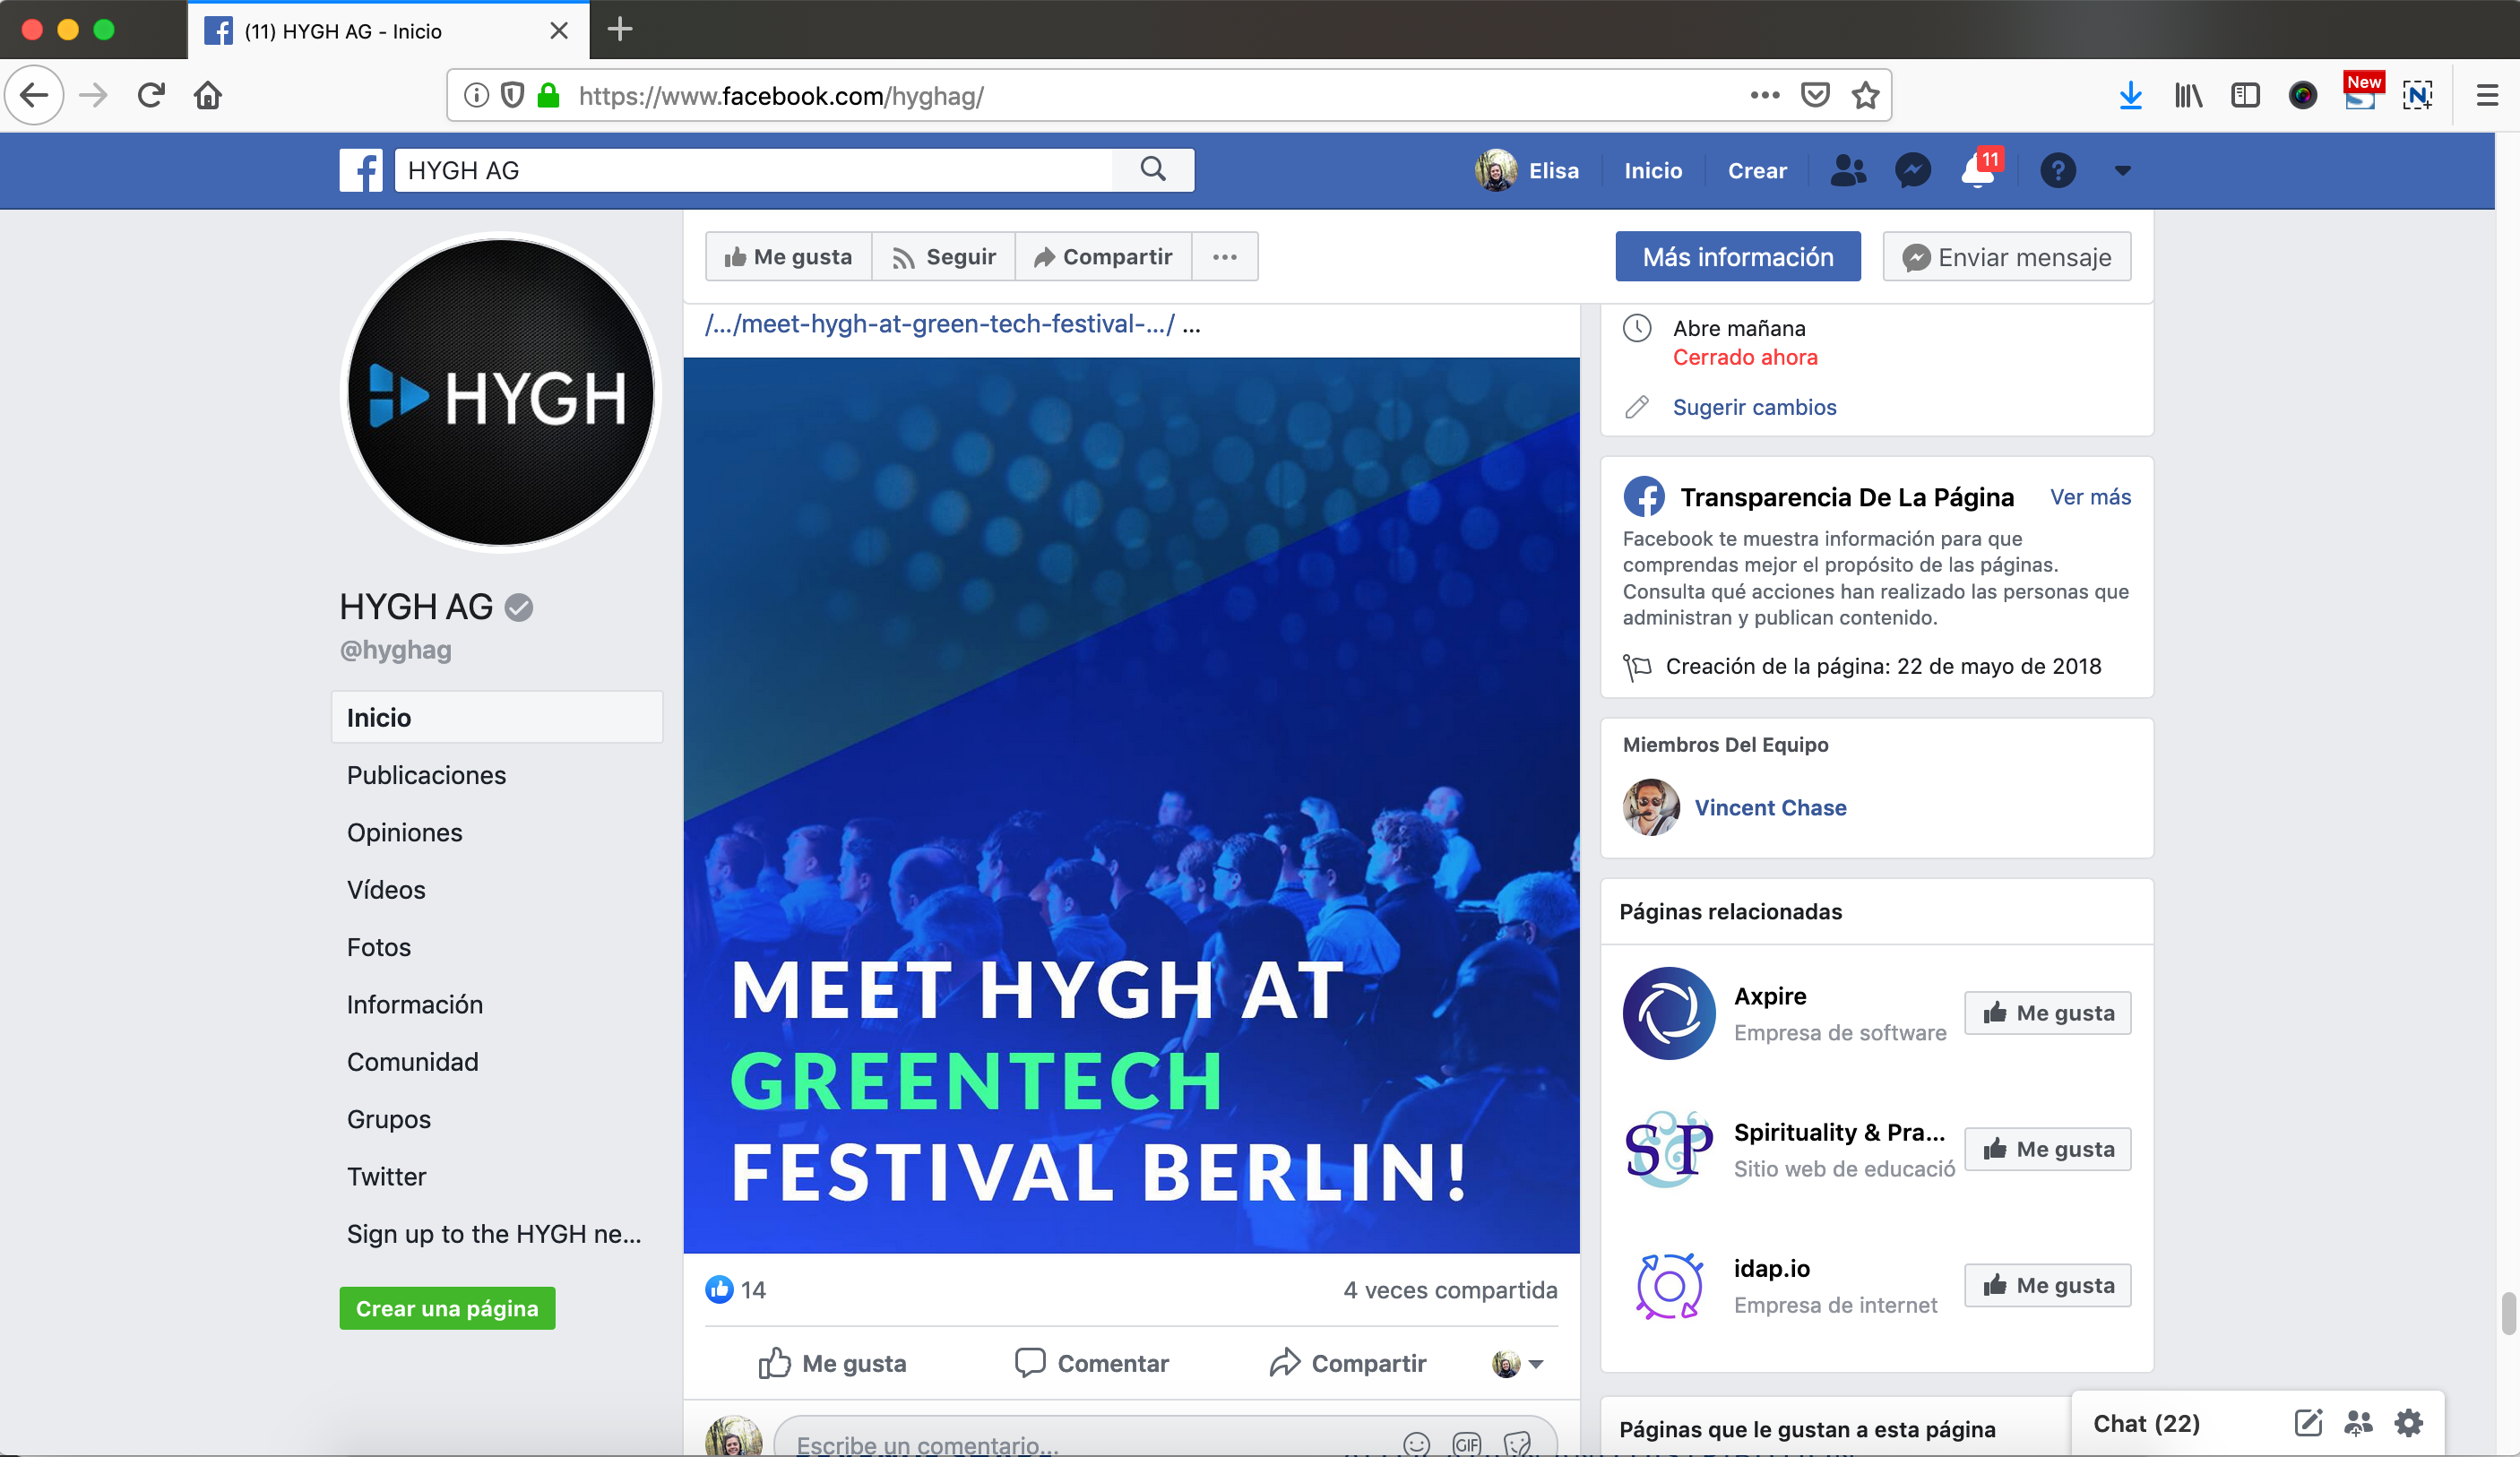Click the Compartir page button
Screen dimensions: 2520x1457
1103,257
